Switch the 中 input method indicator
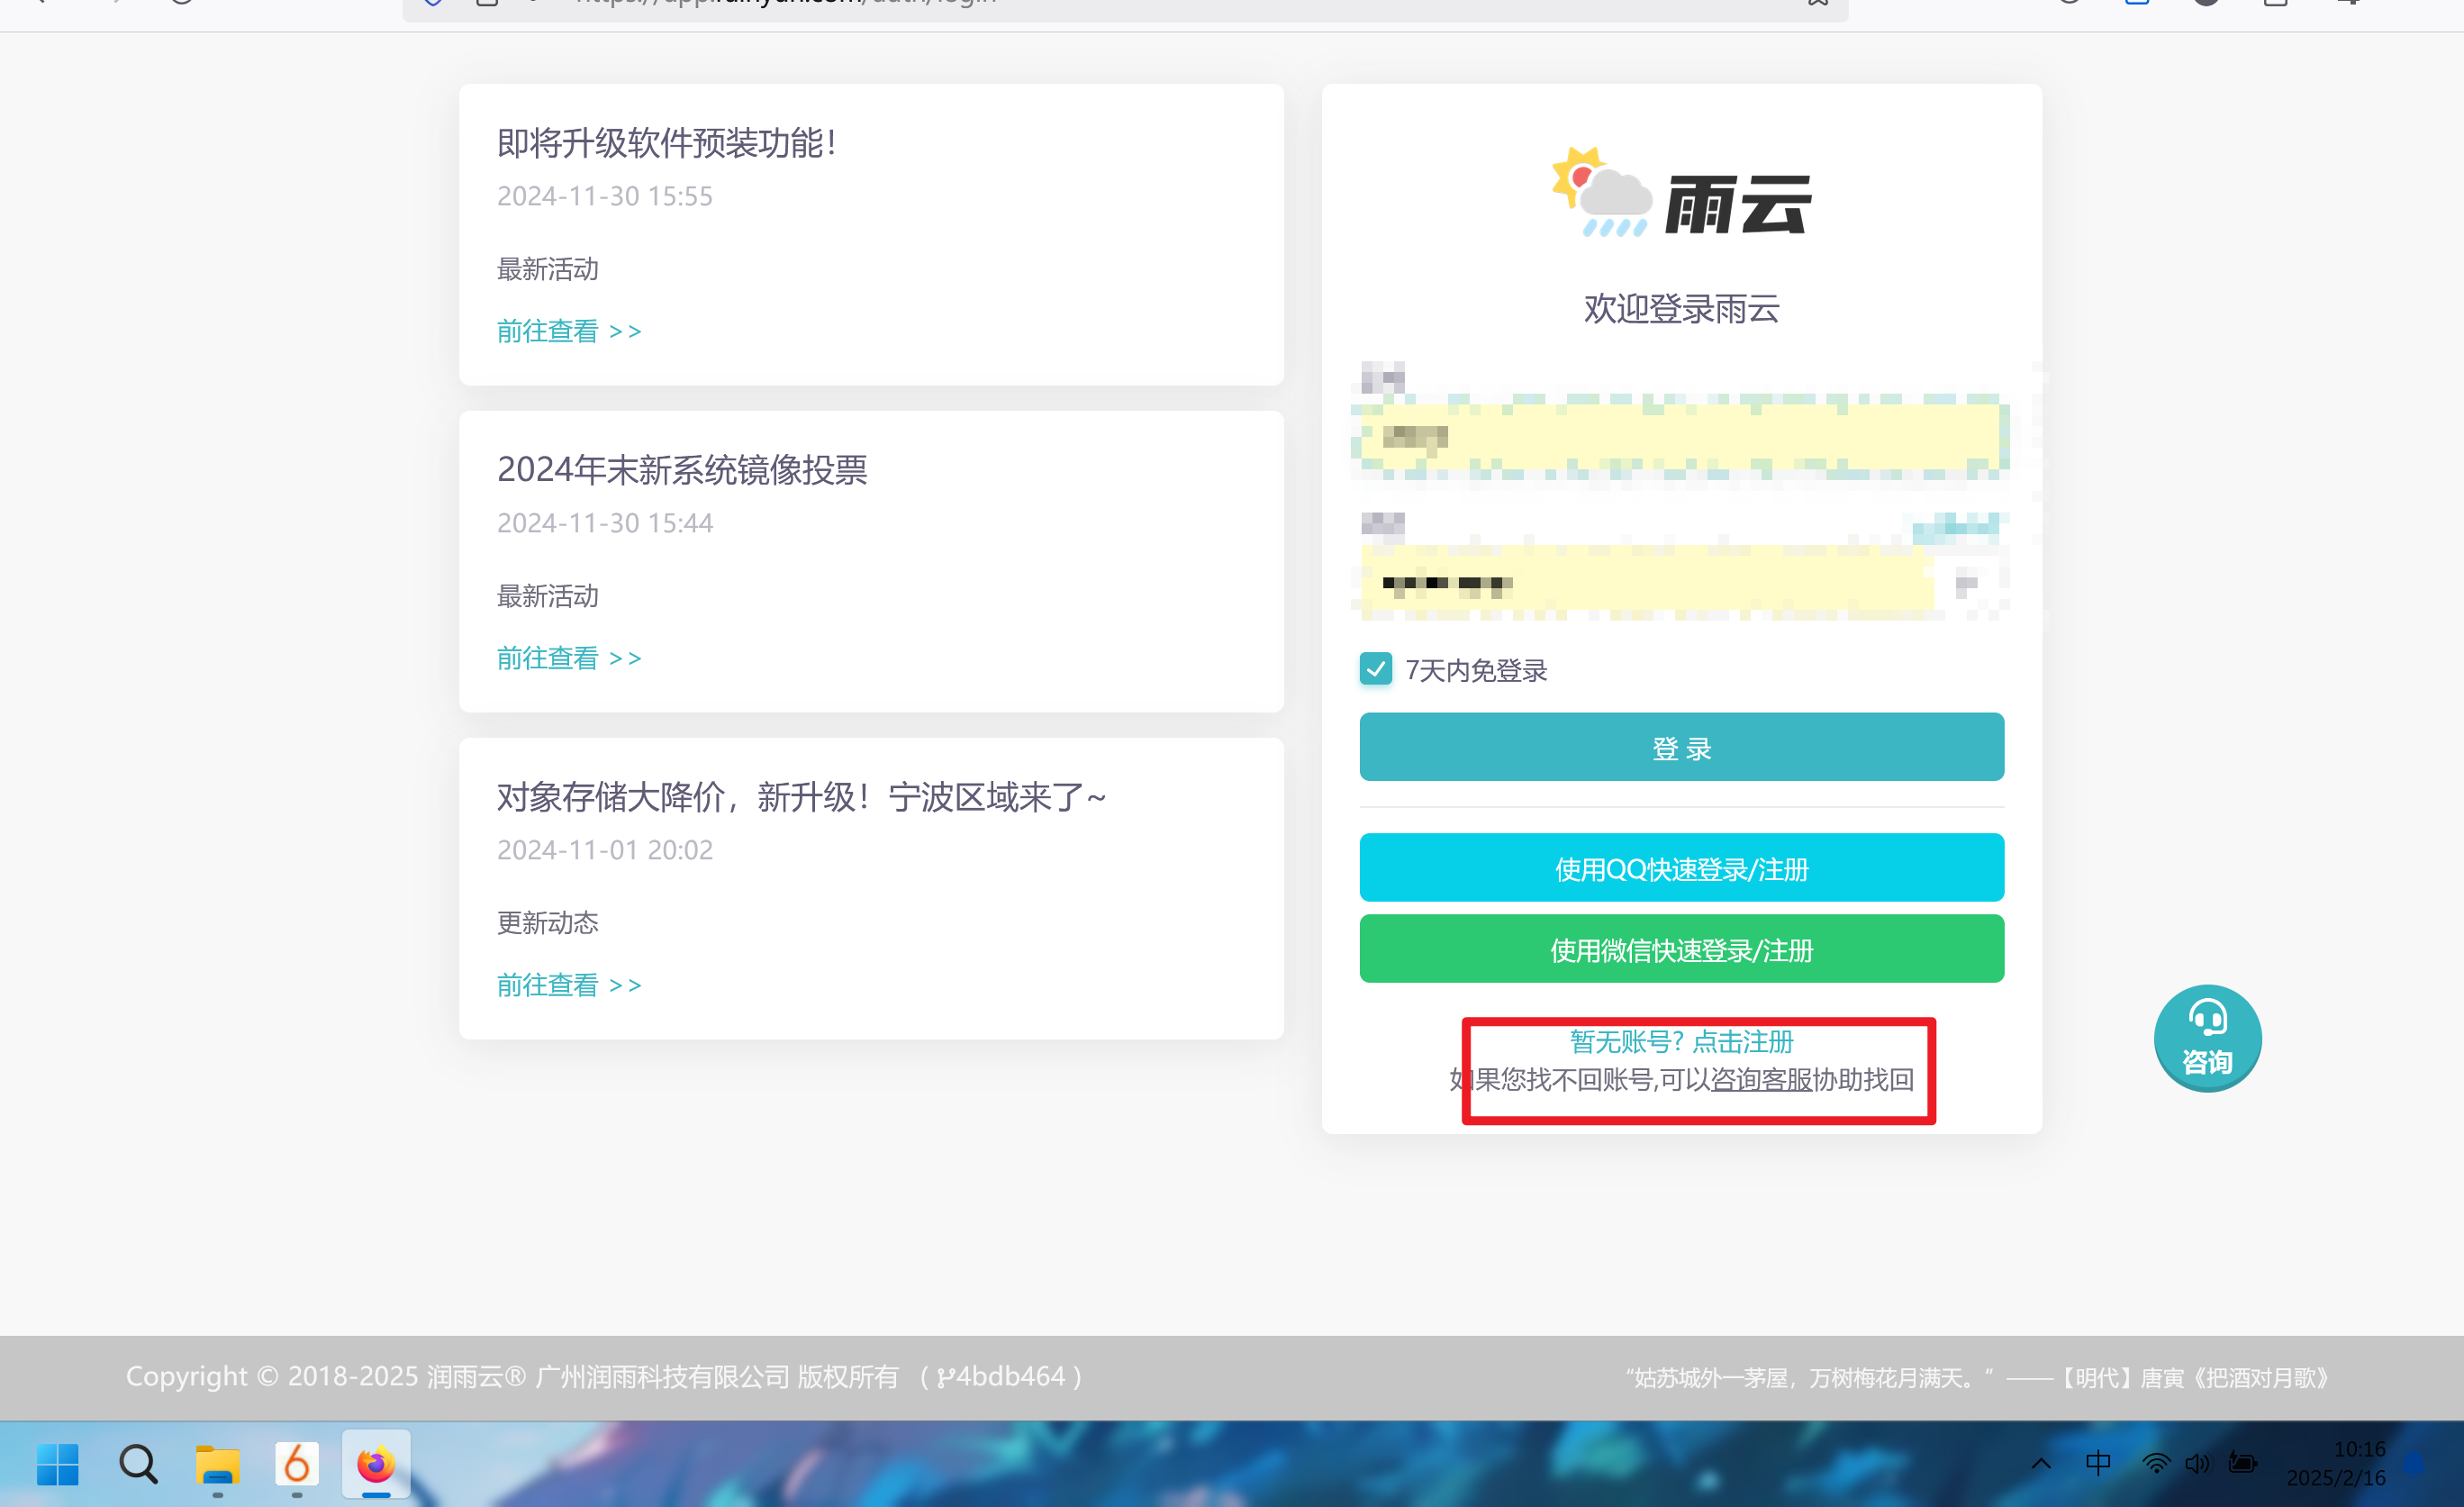The width and height of the screenshot is (2464, 1507). pos(2098,1463)
